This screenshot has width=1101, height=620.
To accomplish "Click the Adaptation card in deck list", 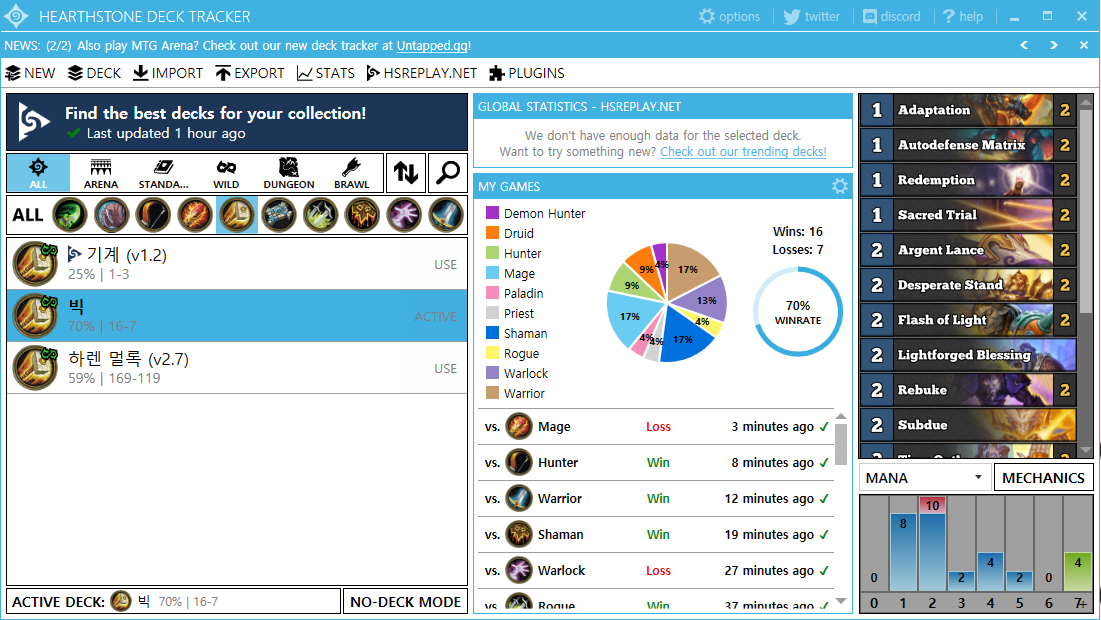I will click(968, 110).
